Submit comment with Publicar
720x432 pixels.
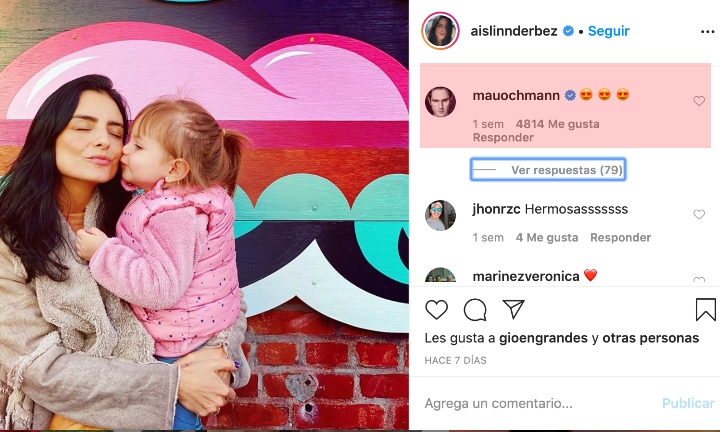(x=688, y=403)
